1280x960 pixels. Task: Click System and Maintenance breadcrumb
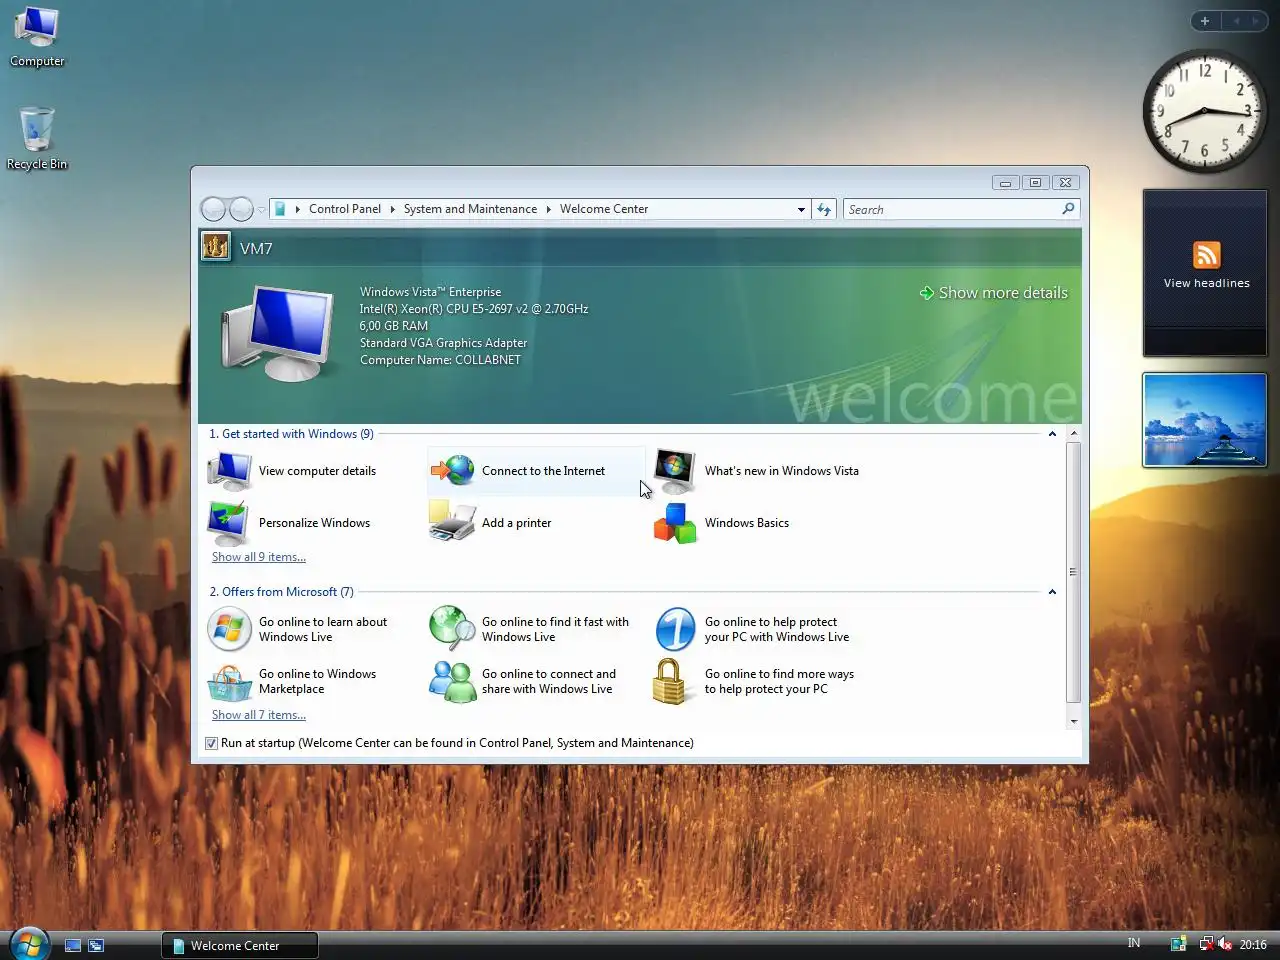470,209
